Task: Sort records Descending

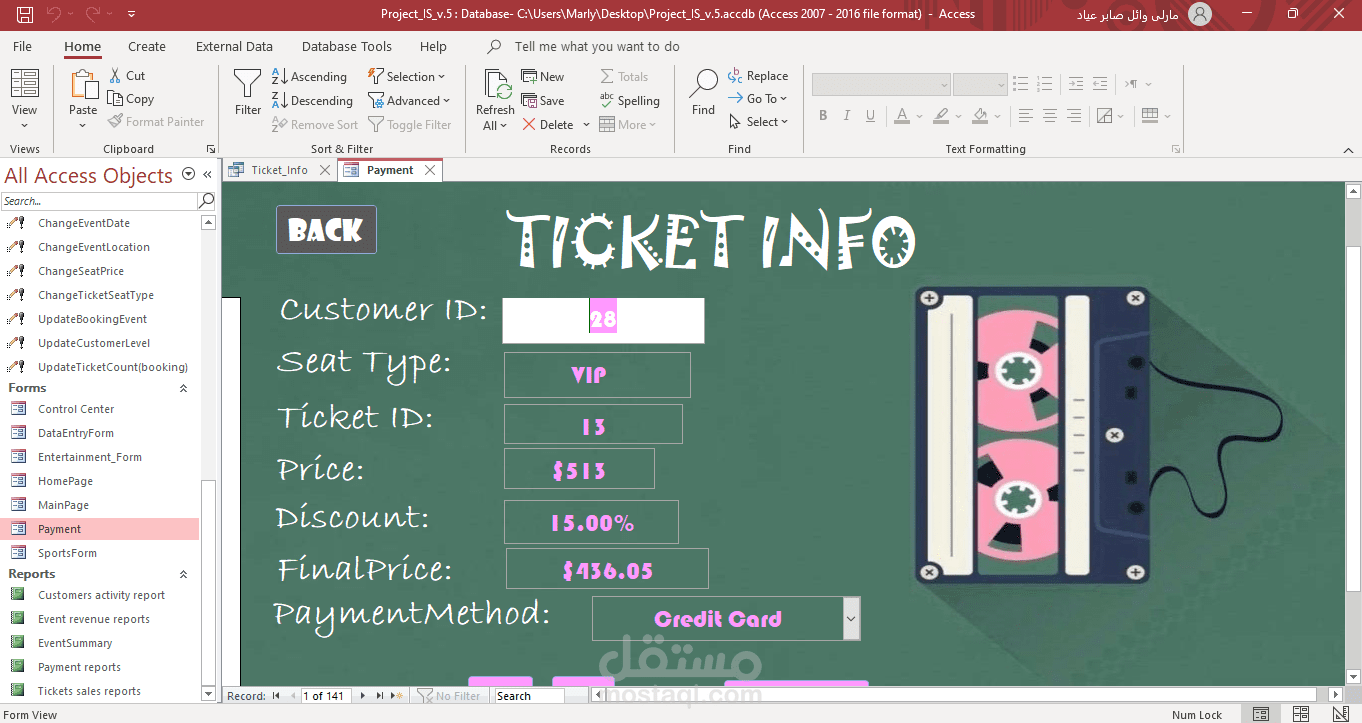Action: click(x=312, y=101)
